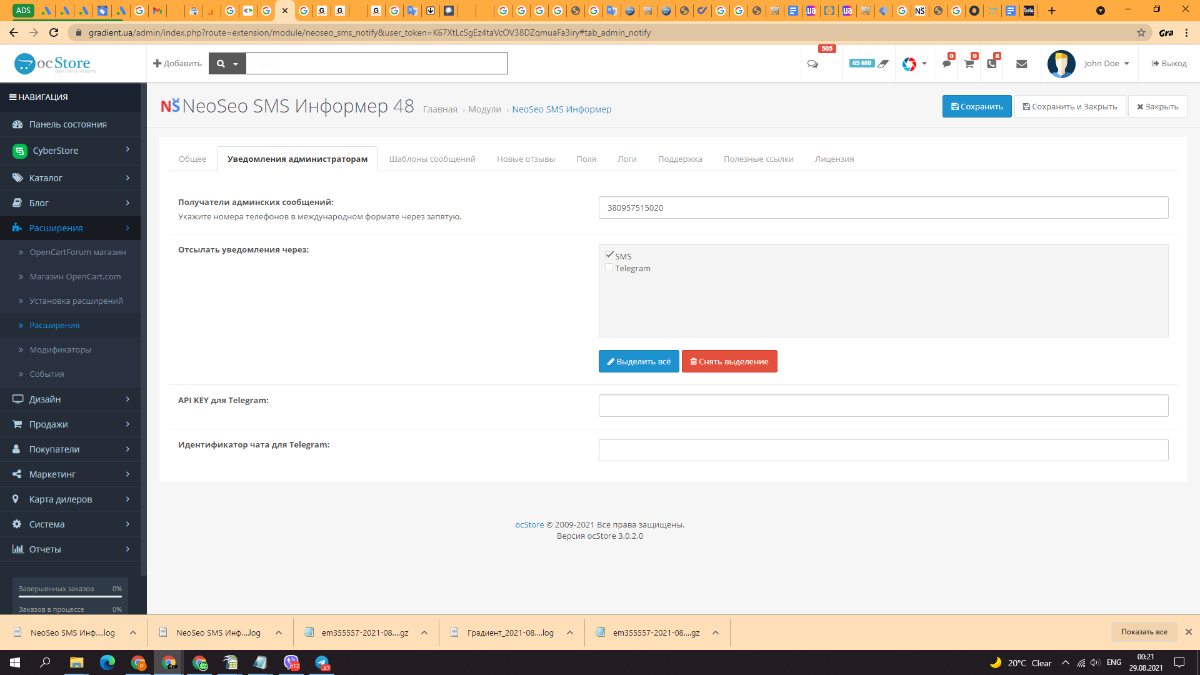
Task: Open Viber from the taskbar
Action: (x=292, y=662)
